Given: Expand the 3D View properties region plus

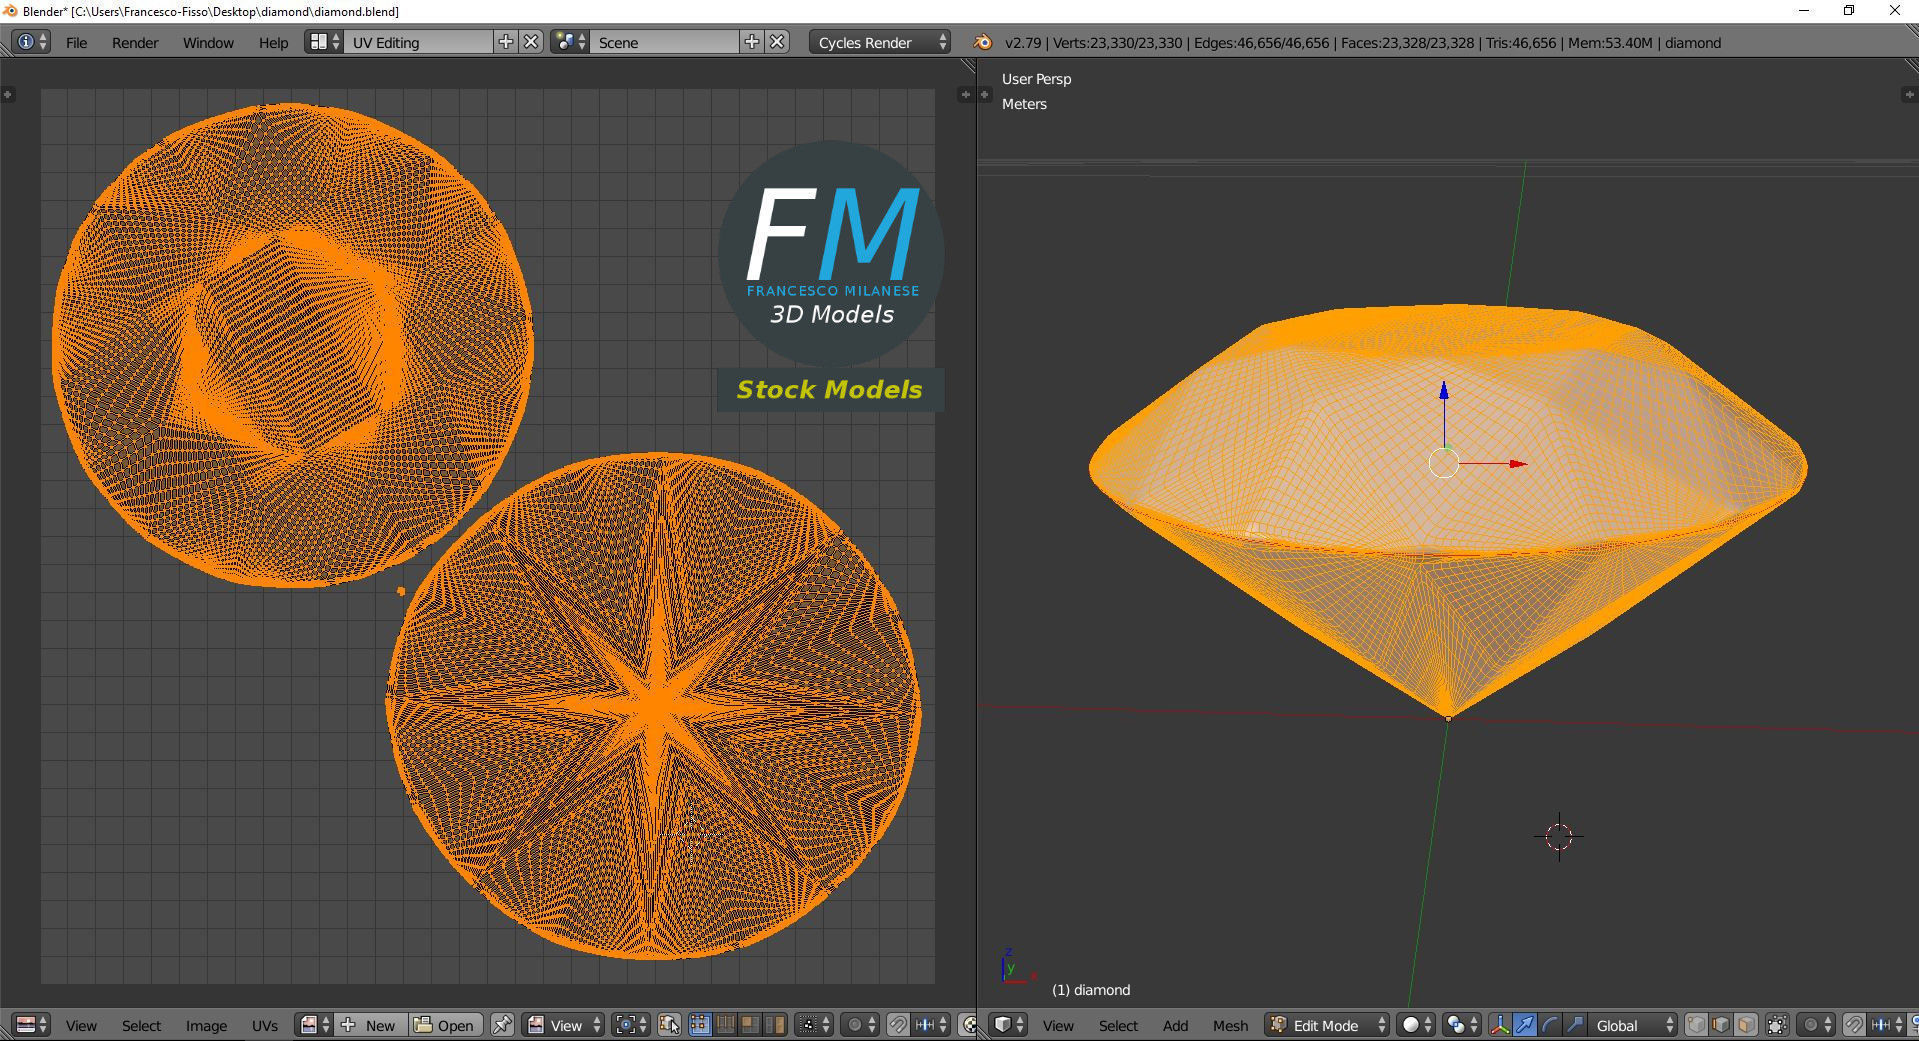Looking at the screenshot, I should click(x=1908, y=94).
